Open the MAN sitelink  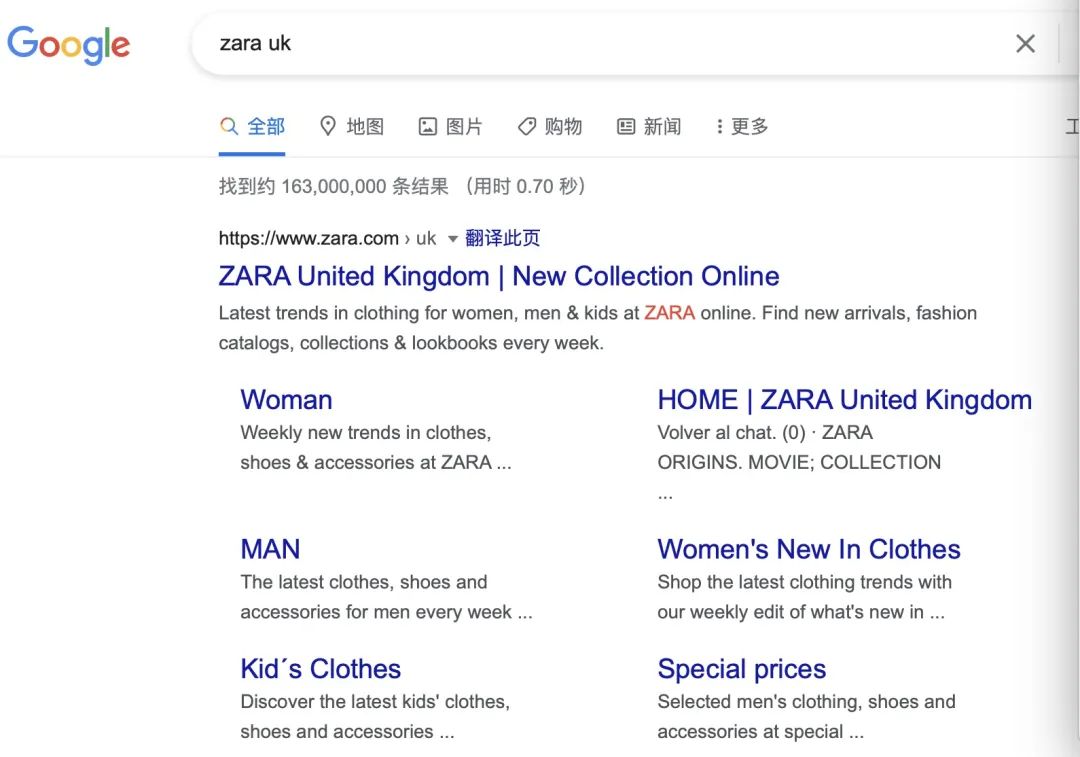[270, 549]
